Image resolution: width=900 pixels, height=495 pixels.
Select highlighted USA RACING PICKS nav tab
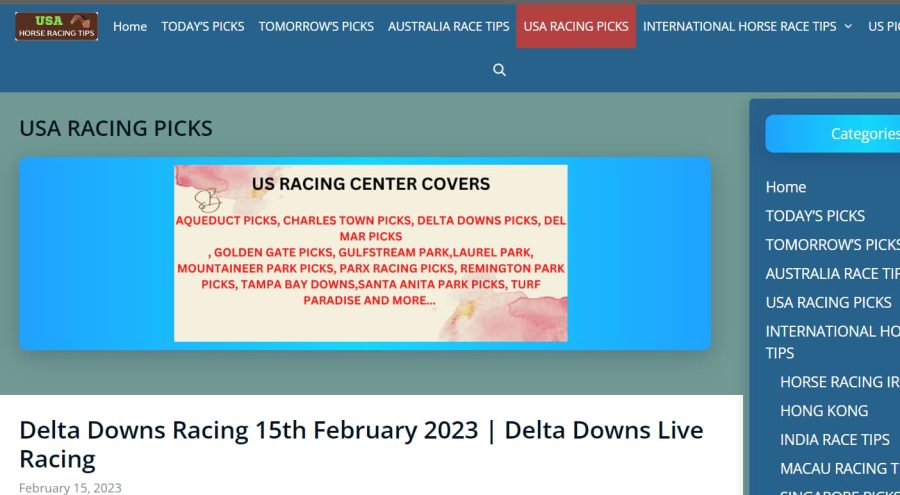(576, 26)
